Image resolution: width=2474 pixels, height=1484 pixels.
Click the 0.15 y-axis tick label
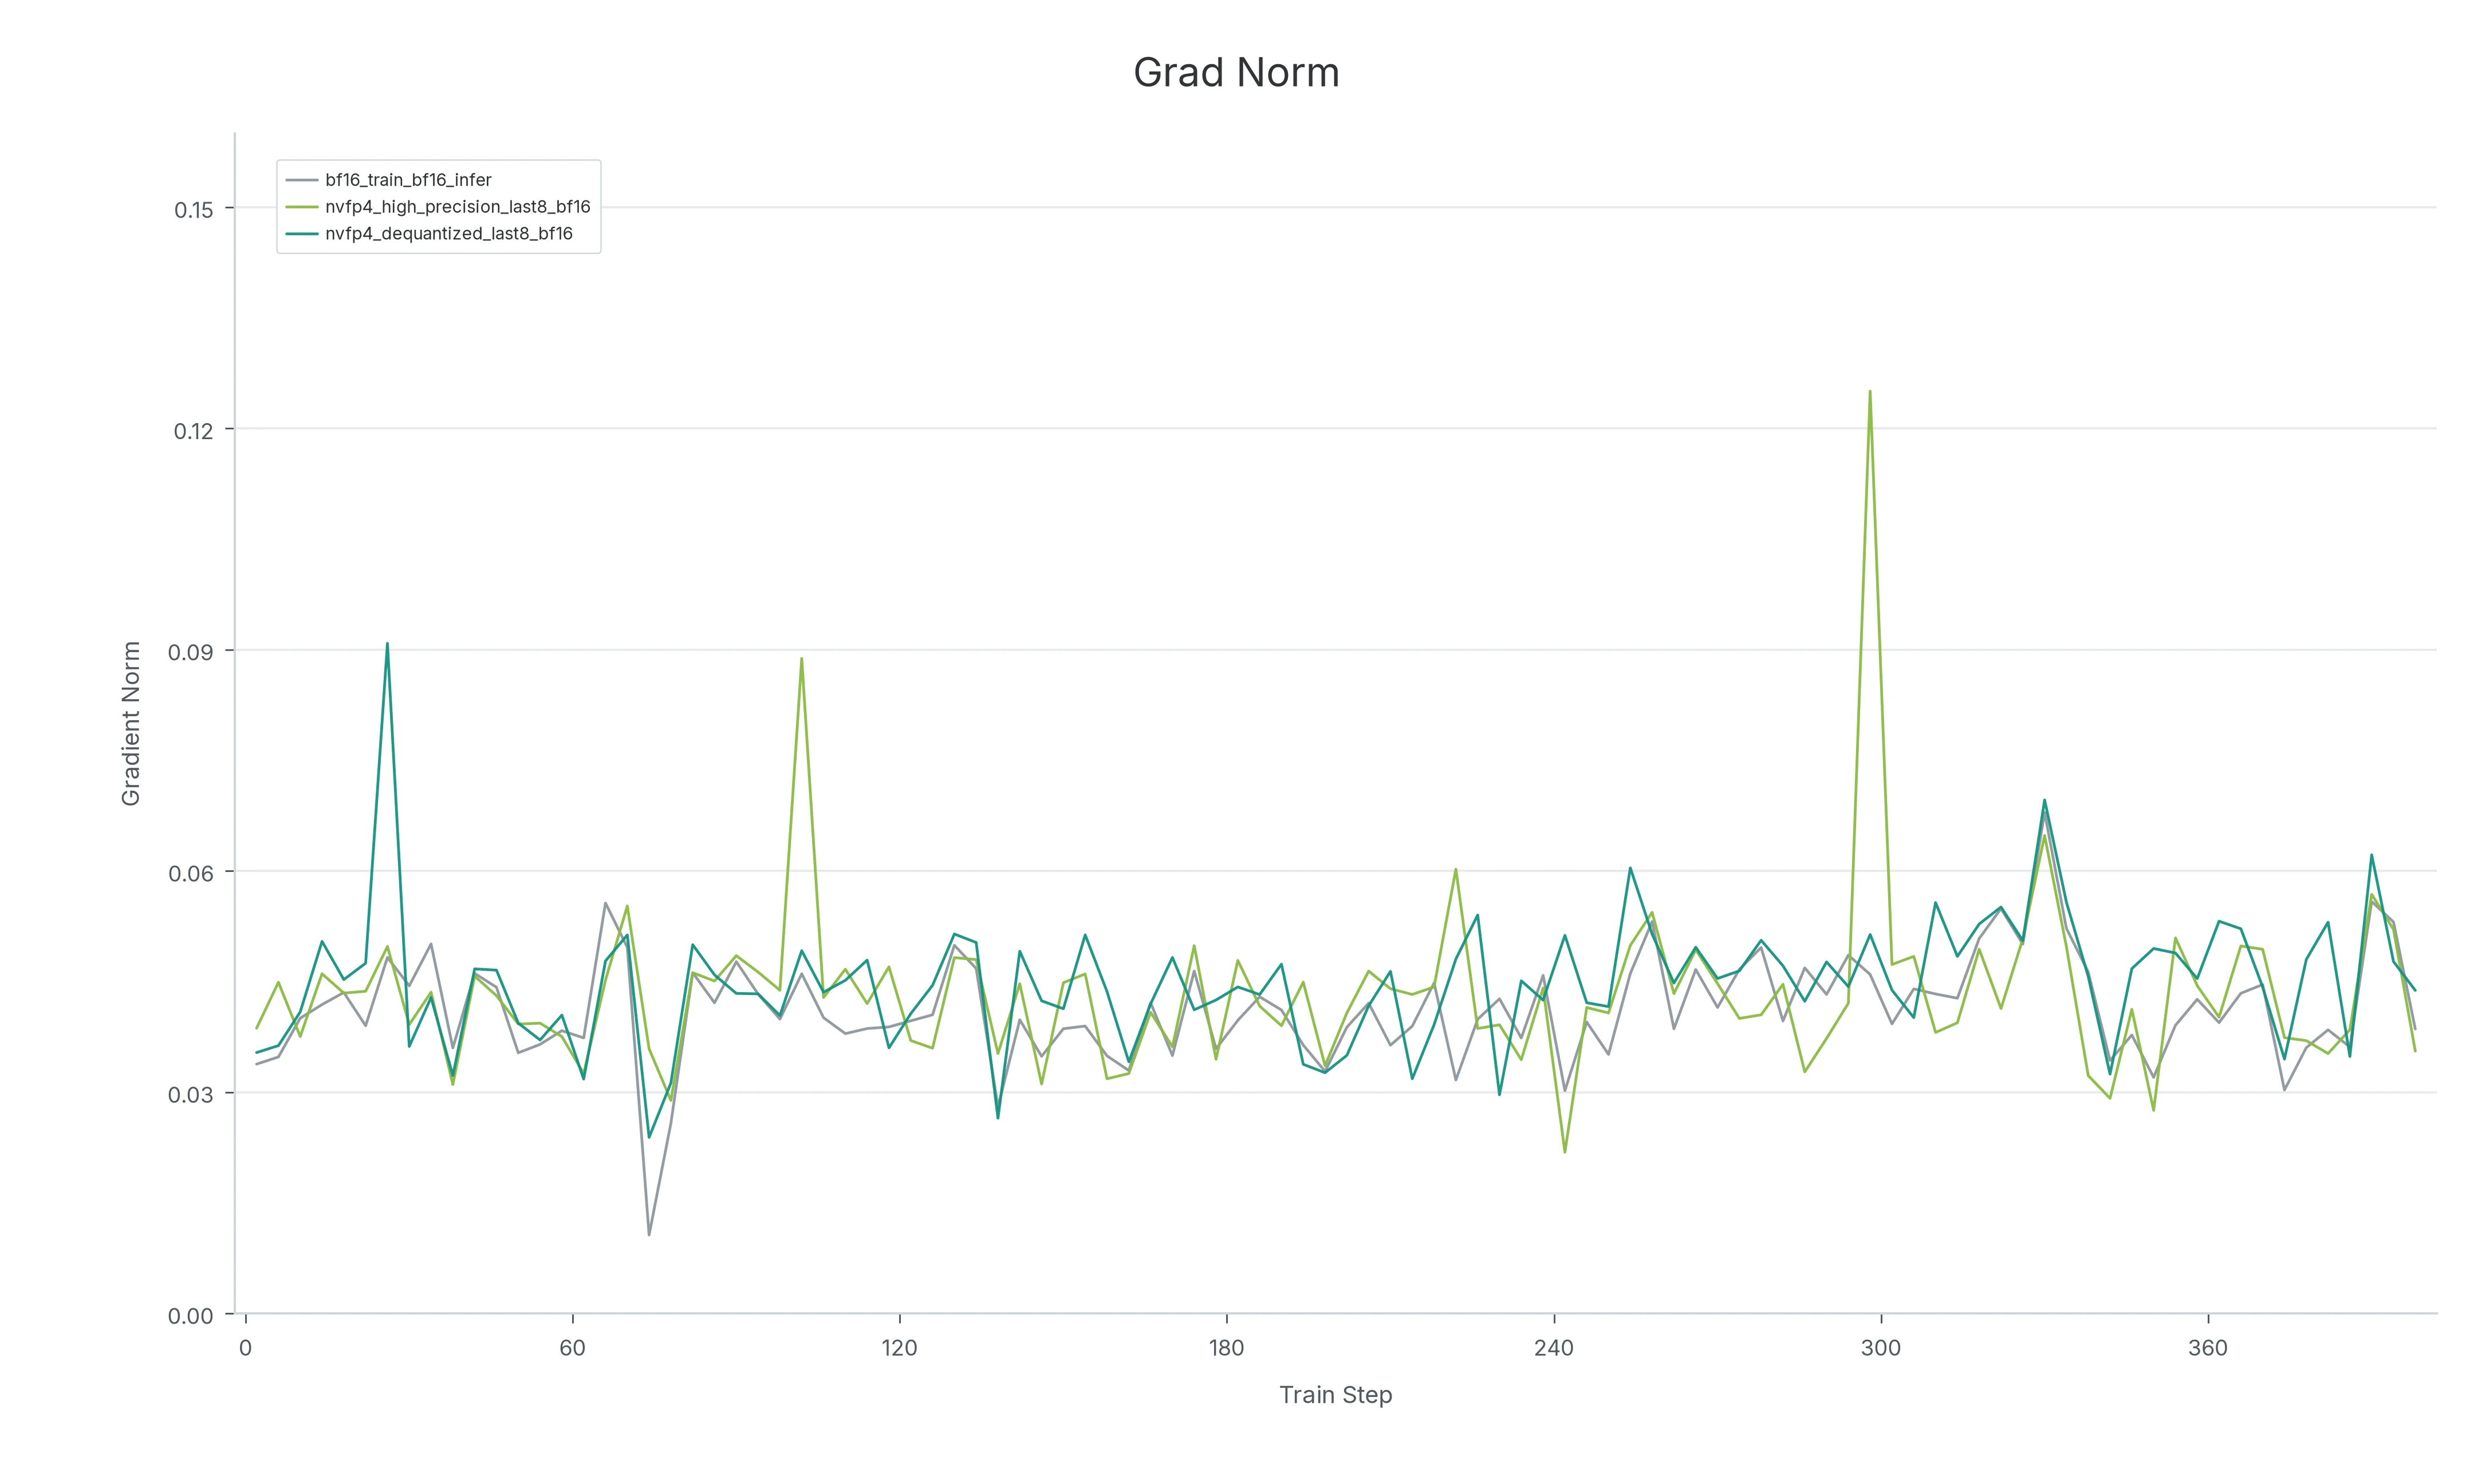(194, 210)
